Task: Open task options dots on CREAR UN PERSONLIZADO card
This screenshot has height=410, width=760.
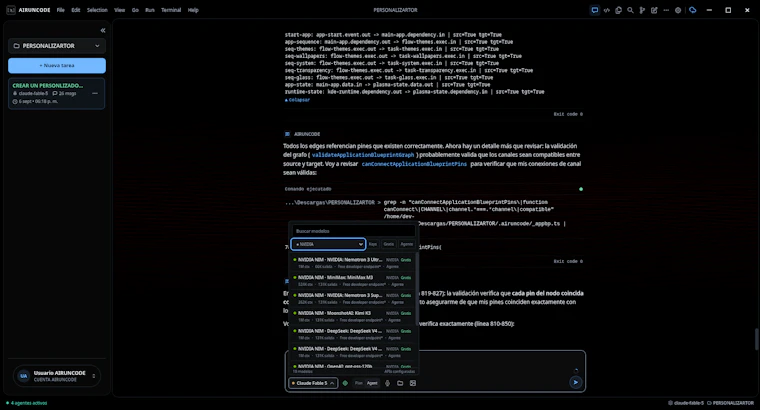Action: [x=95, y=93]
